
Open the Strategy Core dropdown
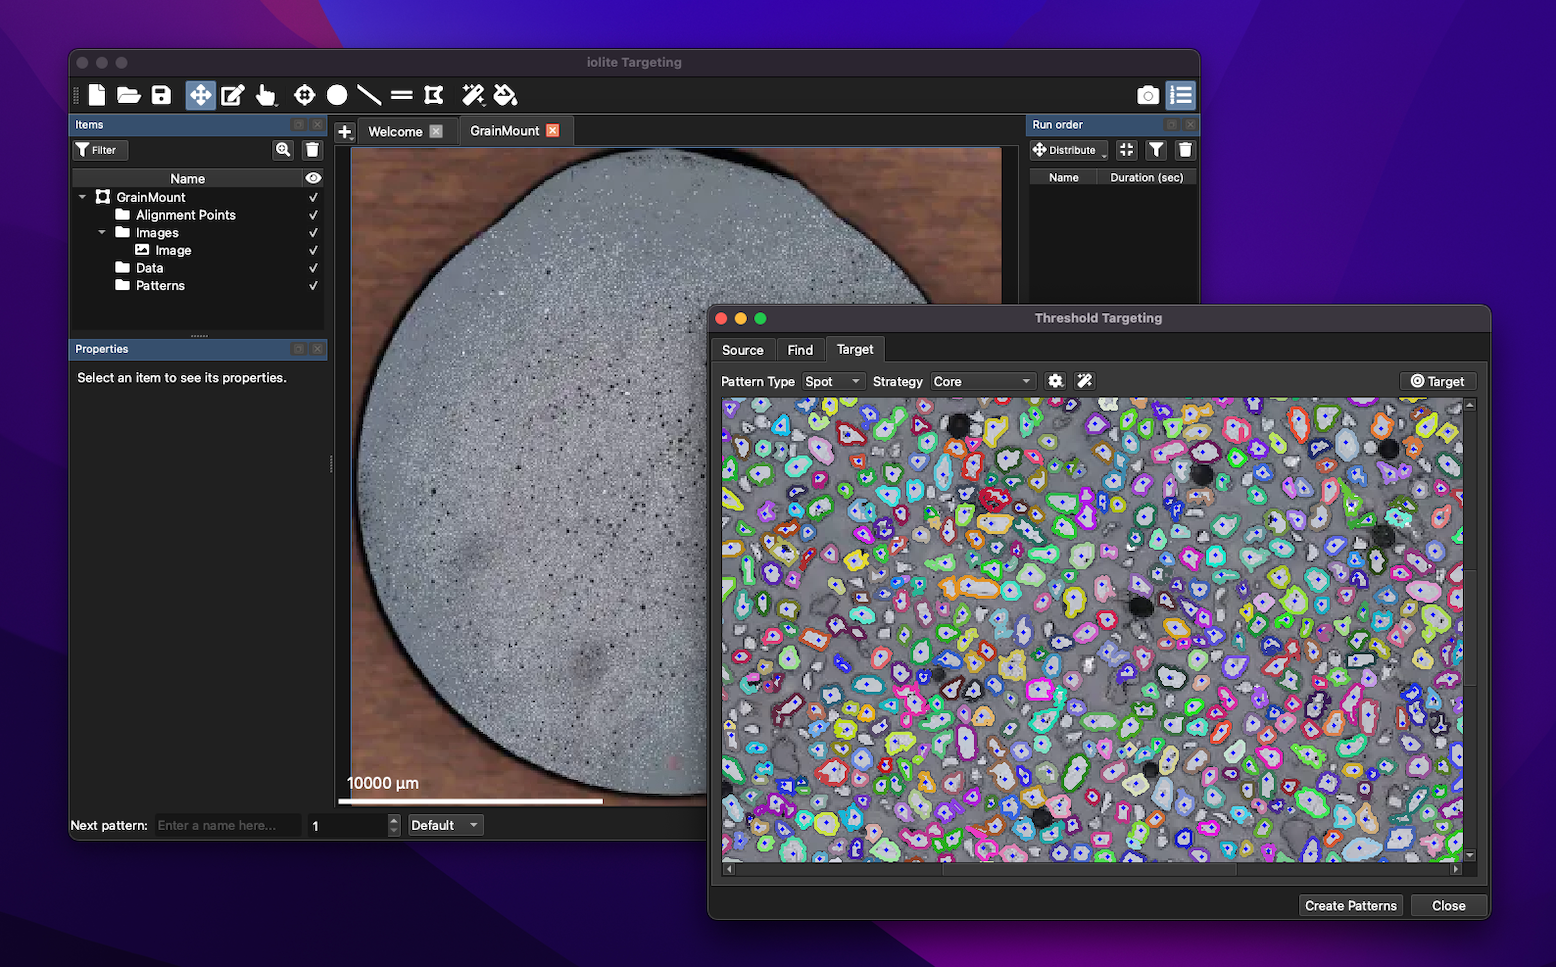(x=982, y=381)
